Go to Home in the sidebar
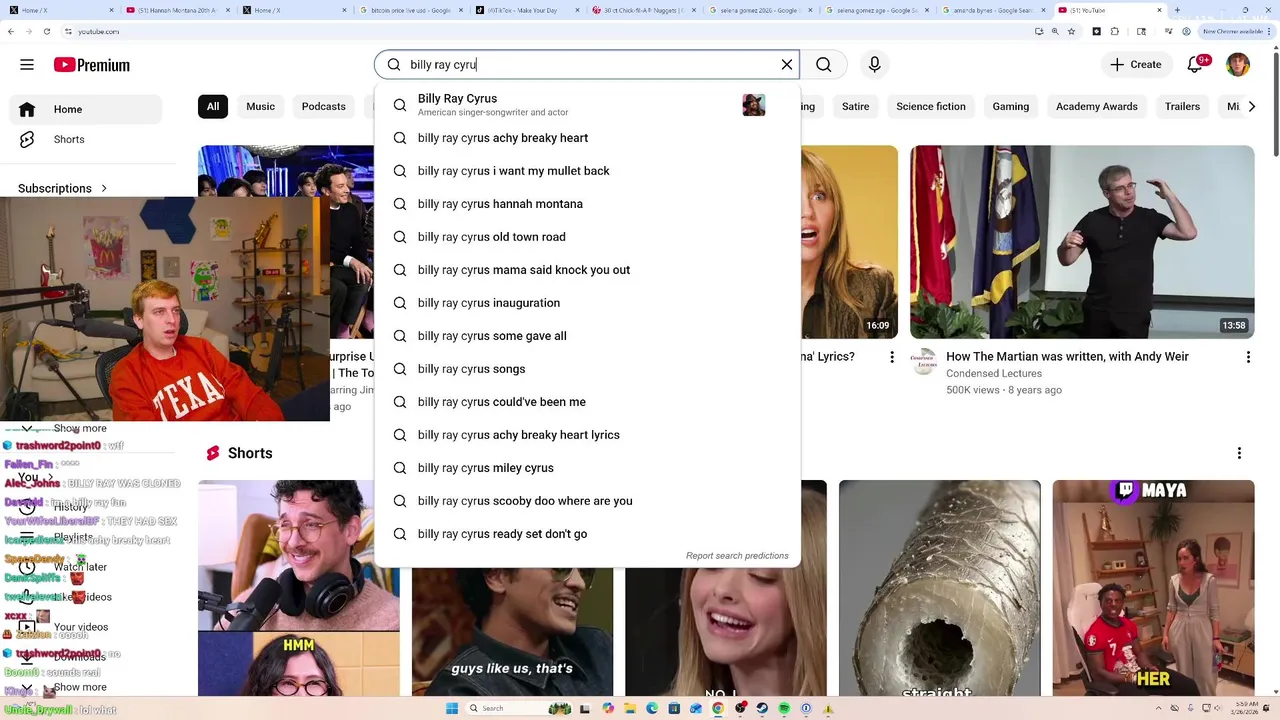 (85, 109)
